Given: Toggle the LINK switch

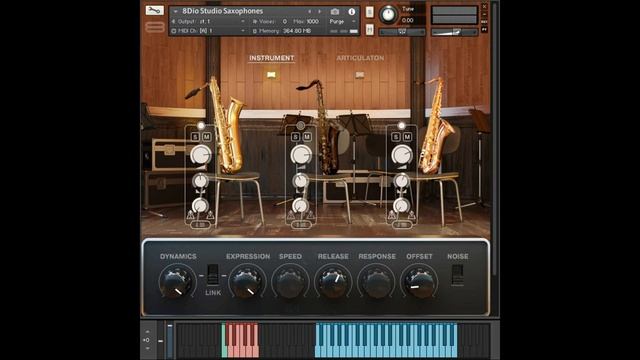Looking at the screenshot, I should tap(212, 274).
